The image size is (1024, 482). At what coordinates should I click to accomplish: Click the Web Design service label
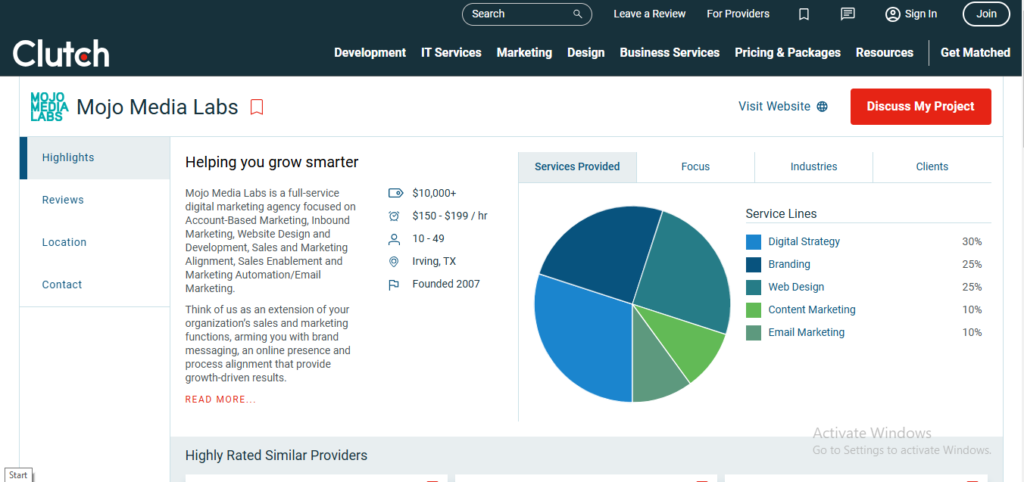tap(796, 287)
